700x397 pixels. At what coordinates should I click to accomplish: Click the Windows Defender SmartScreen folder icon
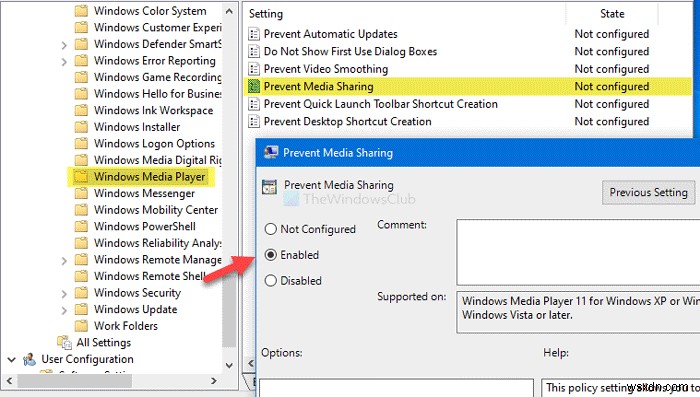pos(81,44)
